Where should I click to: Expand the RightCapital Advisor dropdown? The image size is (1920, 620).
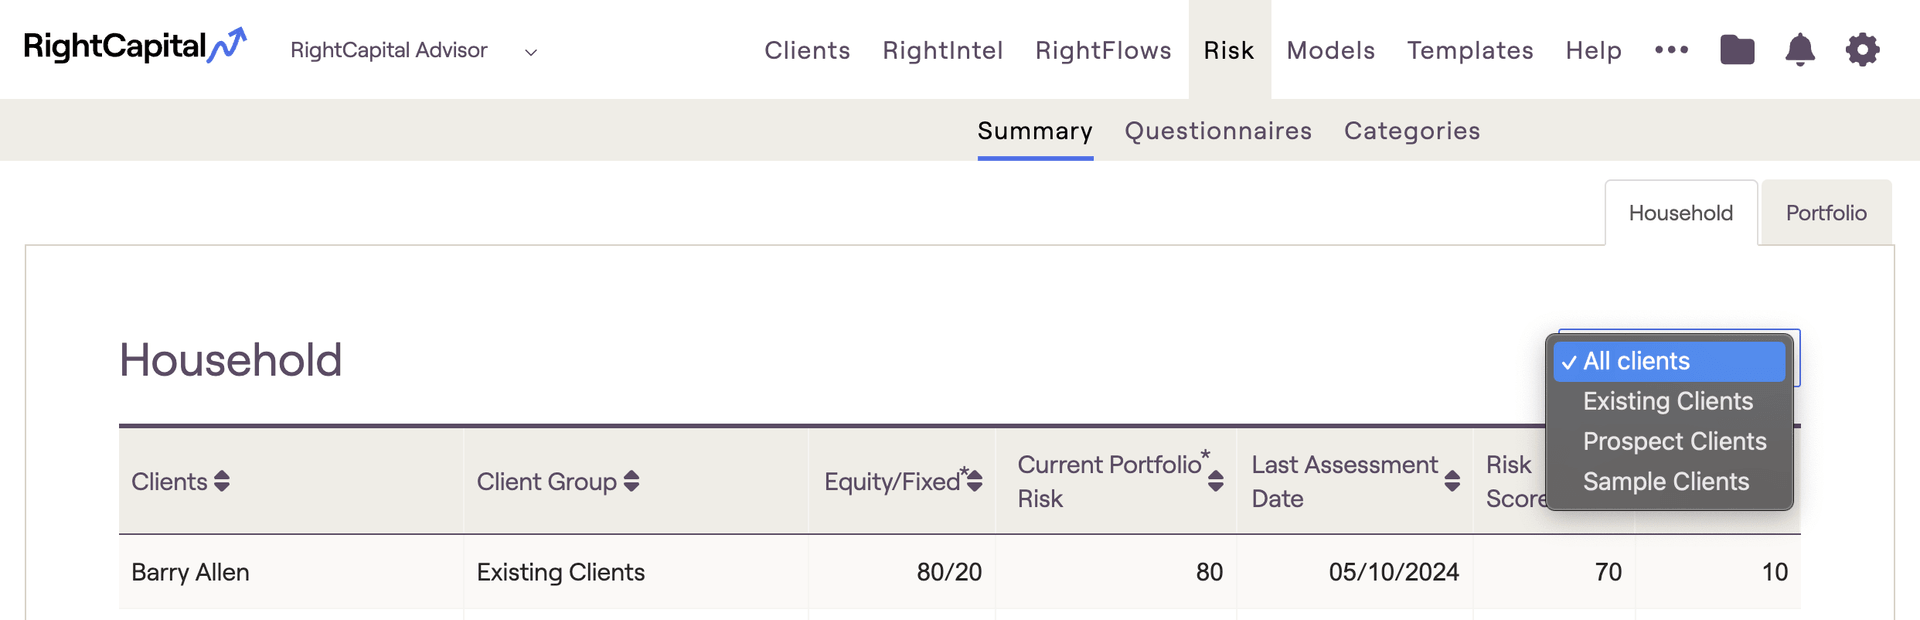(x=531, y=52)
